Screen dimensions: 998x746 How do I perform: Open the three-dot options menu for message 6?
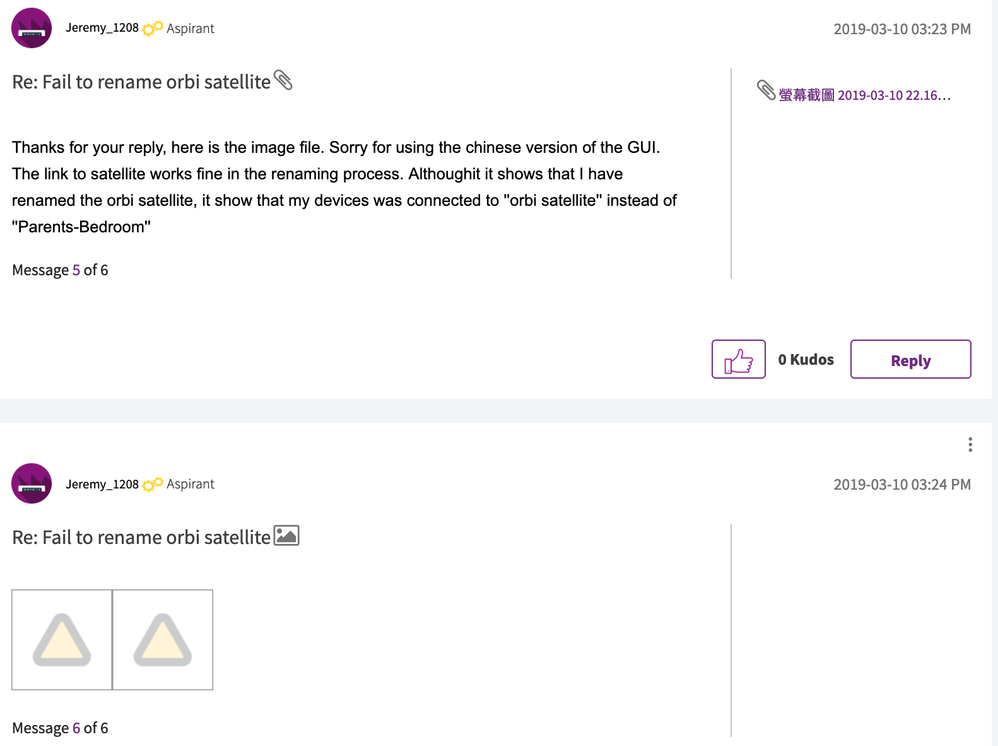pyautogui.click(x=970, y=445)
